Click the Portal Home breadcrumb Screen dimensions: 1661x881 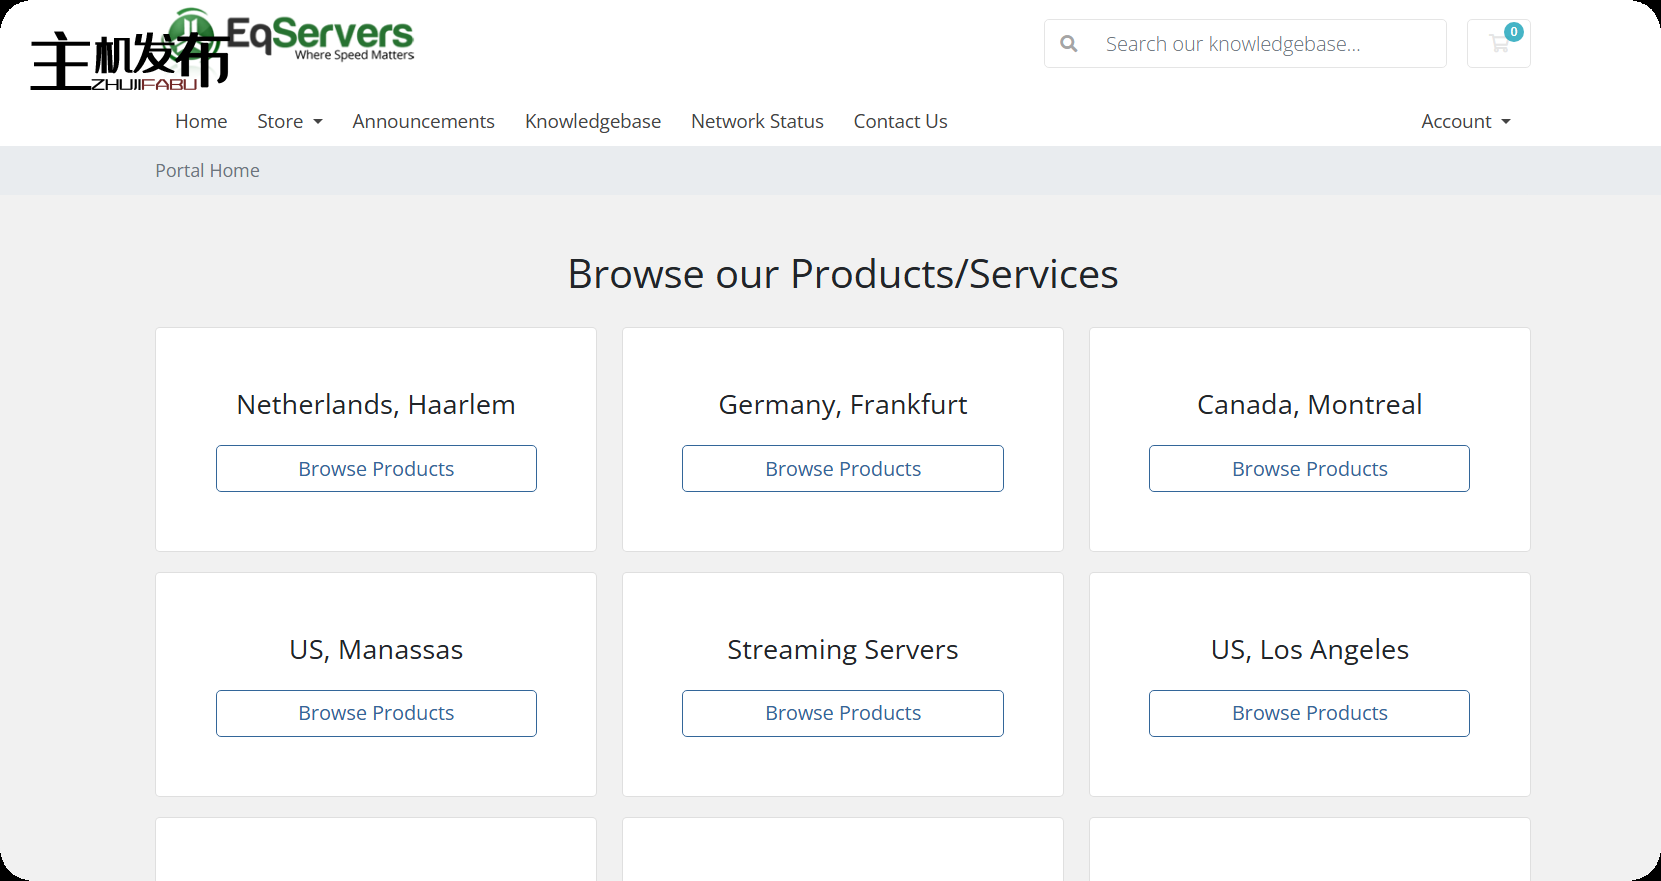pyautogui.click(x=207, y=171)
